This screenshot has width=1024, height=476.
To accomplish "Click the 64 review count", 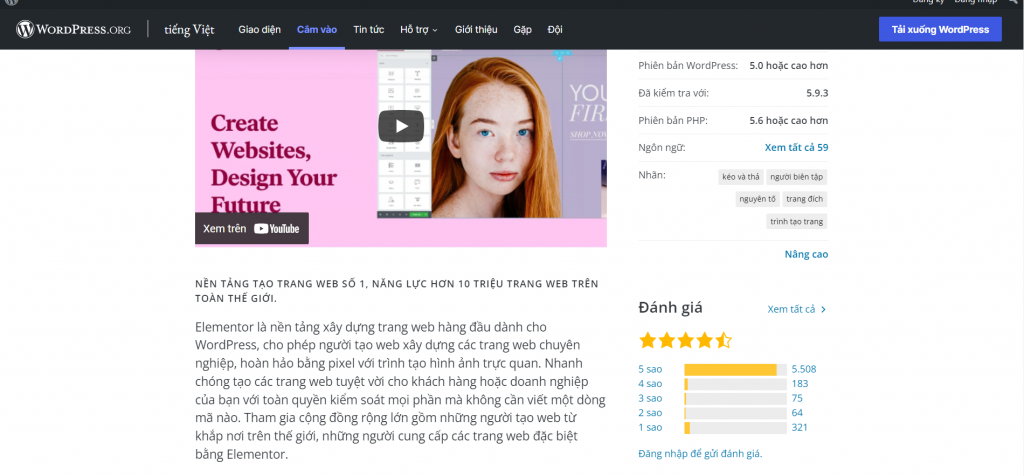I will click(797, 413).
